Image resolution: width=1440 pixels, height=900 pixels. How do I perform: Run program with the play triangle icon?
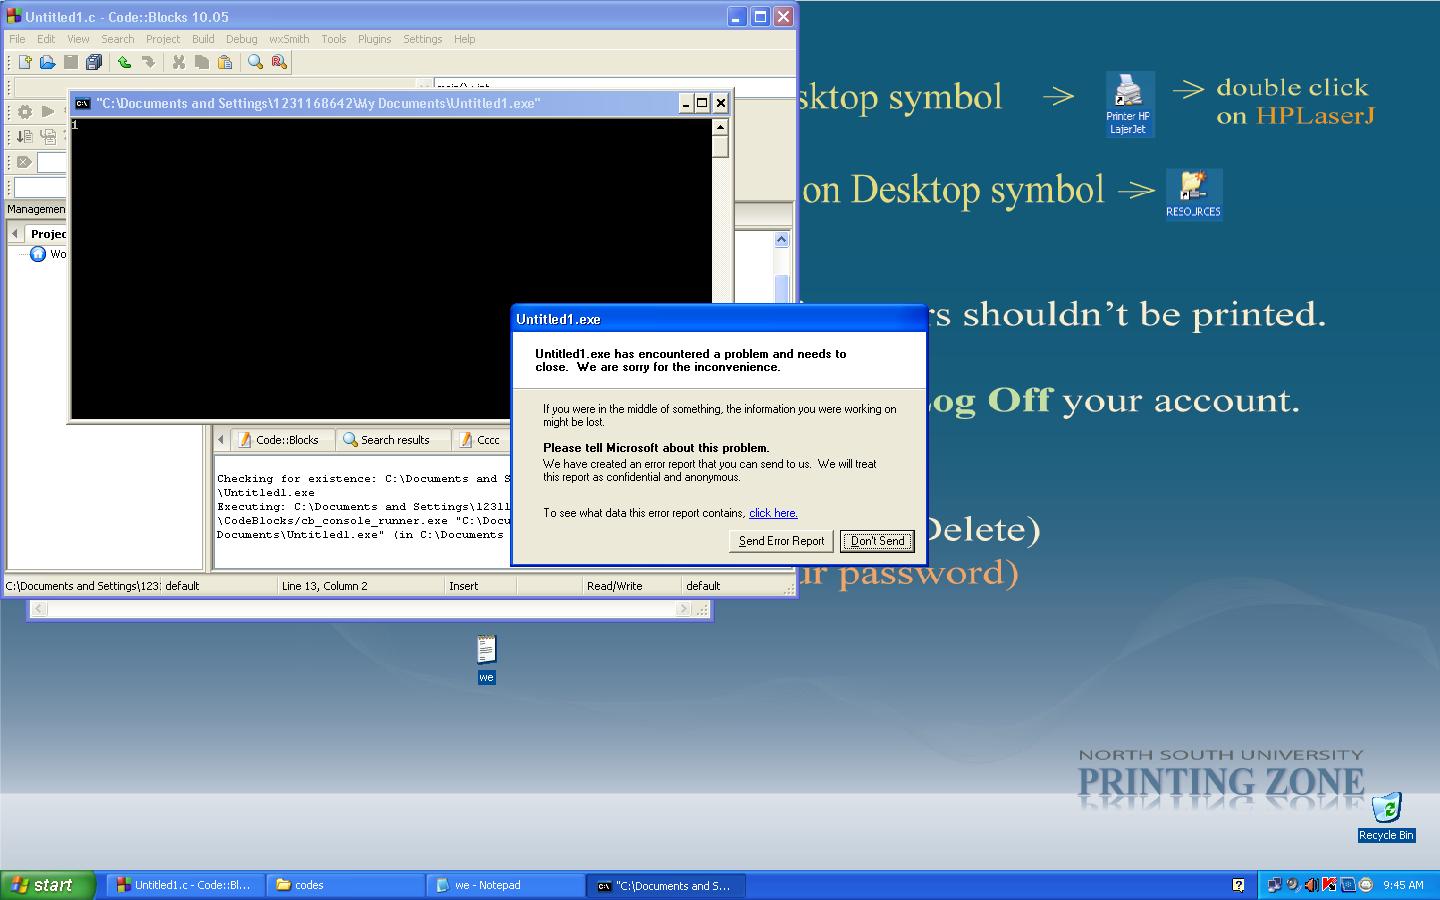pyautogui.click(x=47, y=112)
